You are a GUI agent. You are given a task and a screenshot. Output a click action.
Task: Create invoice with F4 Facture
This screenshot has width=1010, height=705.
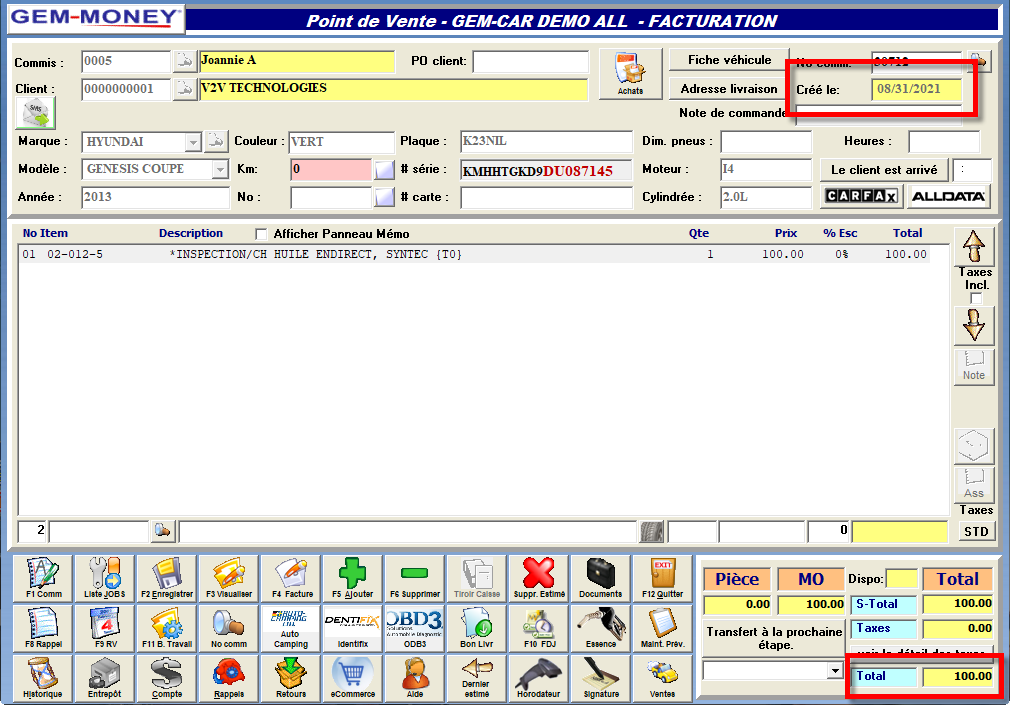click(291, 578)
